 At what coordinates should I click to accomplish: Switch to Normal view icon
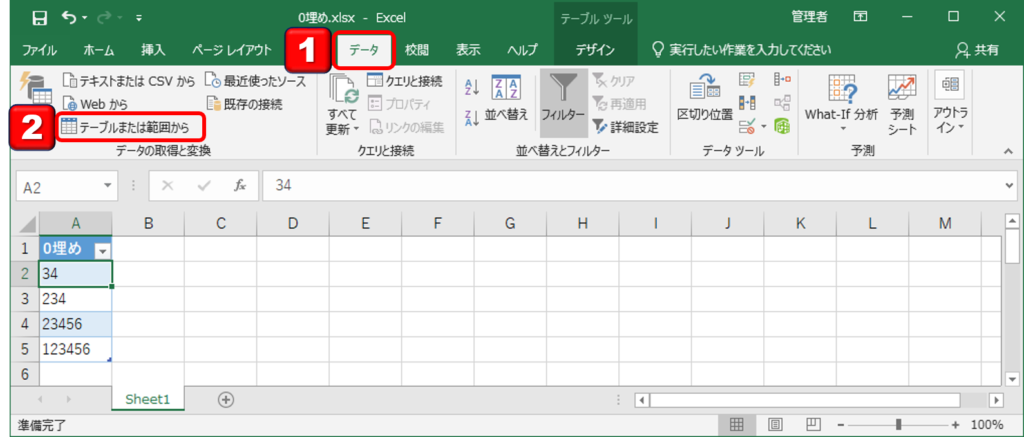click(737, 425)
